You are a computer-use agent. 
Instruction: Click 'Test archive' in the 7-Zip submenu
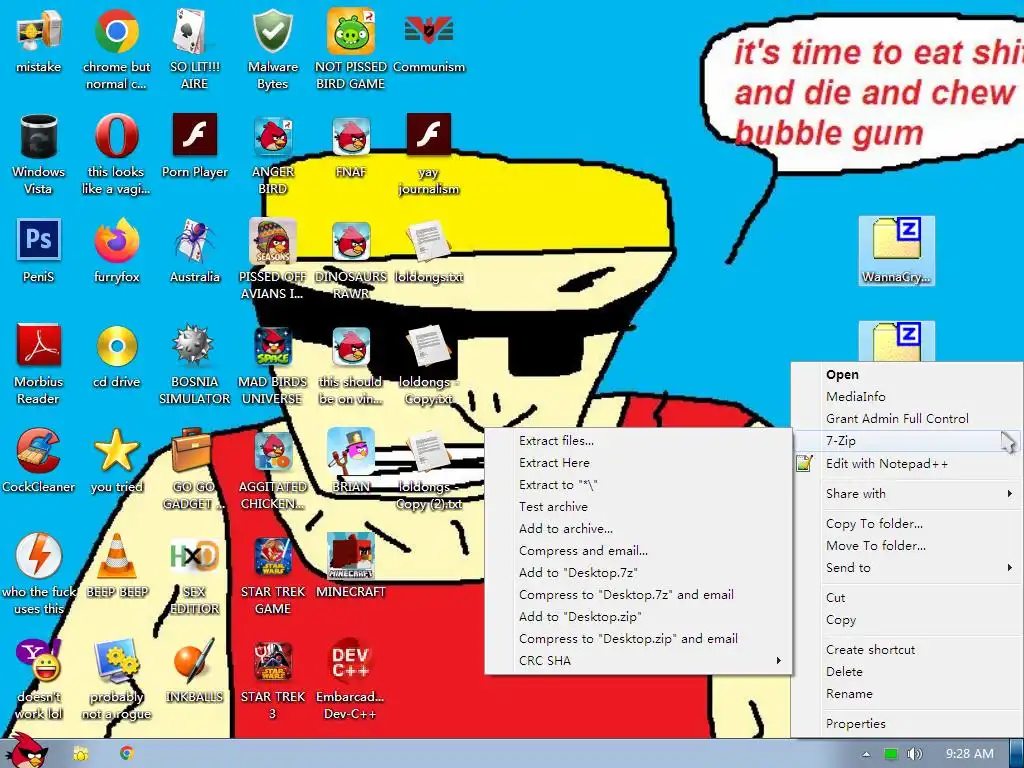639,507
